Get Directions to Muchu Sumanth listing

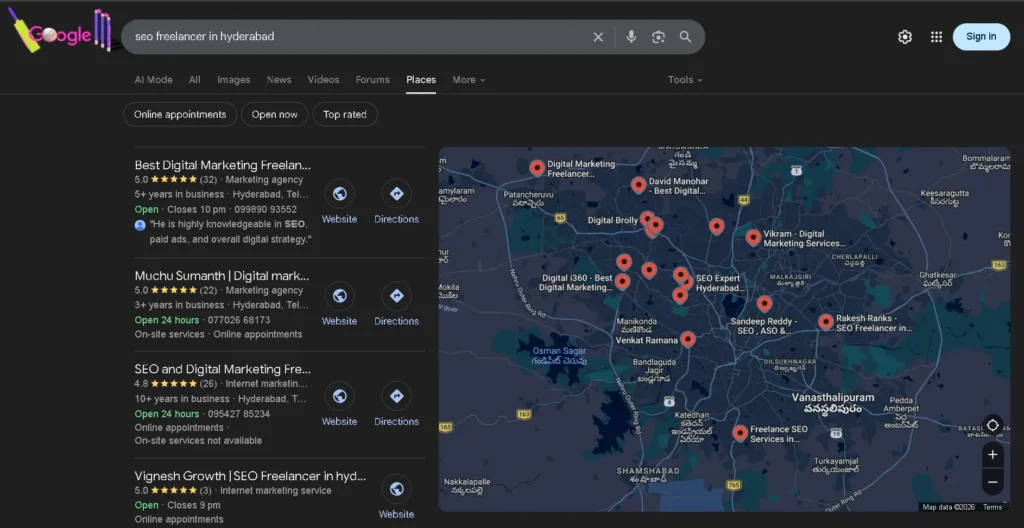(396, 305)
